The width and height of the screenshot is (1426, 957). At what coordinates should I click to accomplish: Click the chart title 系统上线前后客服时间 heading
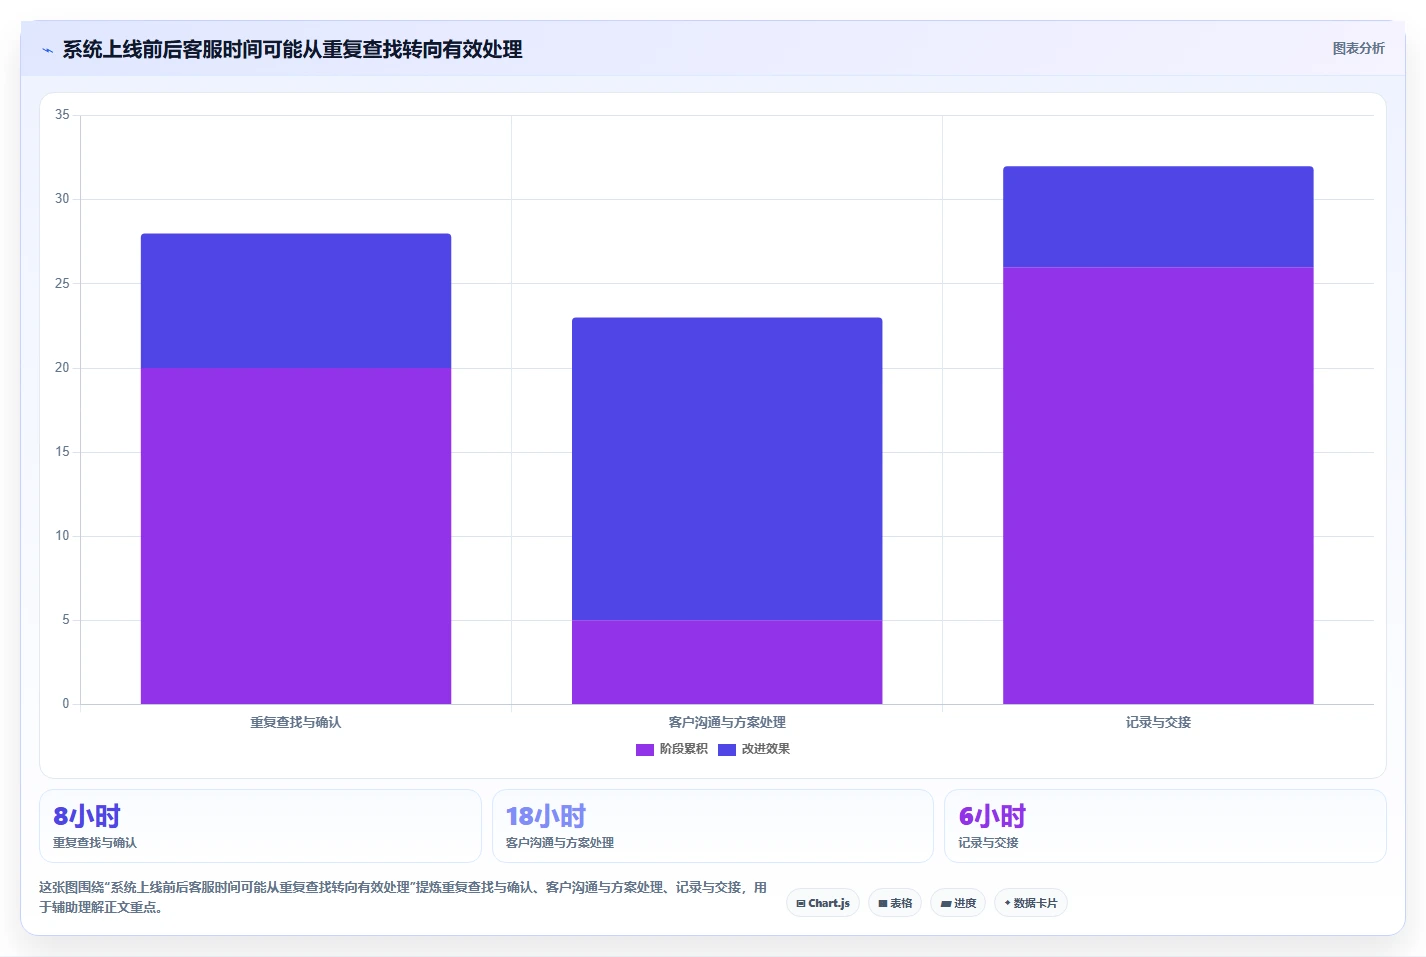tap(292, 49)
